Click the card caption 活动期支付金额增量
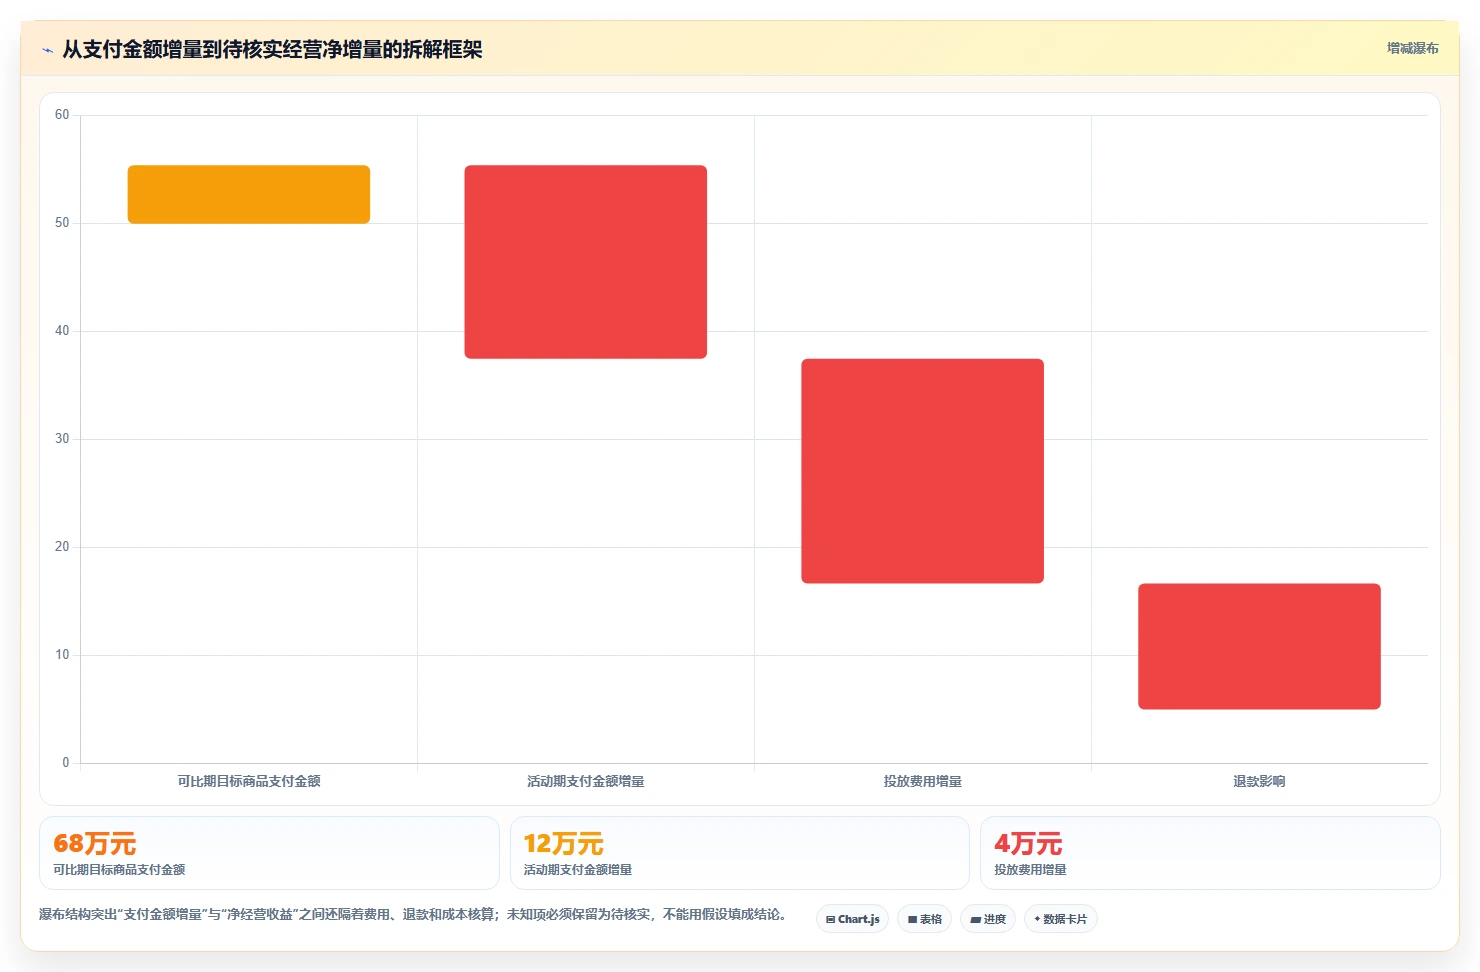The width and height of the screenshot is (1480, 972). pyautogui.click(x=578, y=870)
